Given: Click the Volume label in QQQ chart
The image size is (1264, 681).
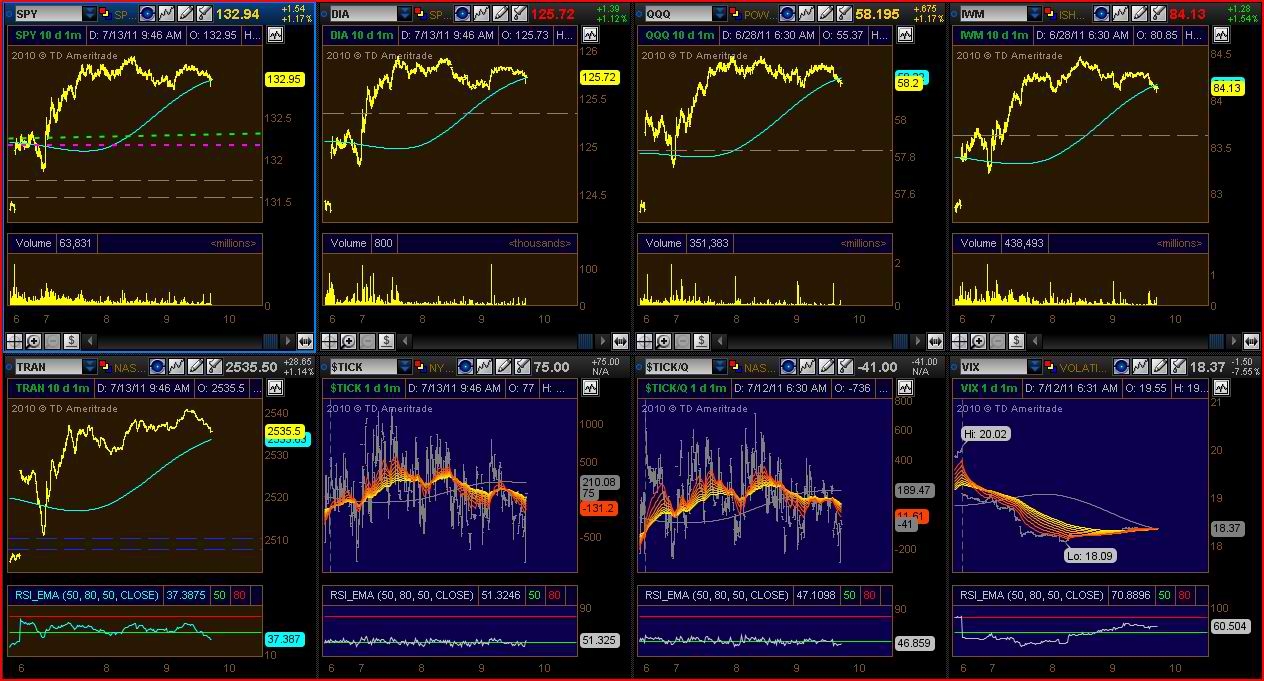Looking at the screenshot, I should (662, 243).
